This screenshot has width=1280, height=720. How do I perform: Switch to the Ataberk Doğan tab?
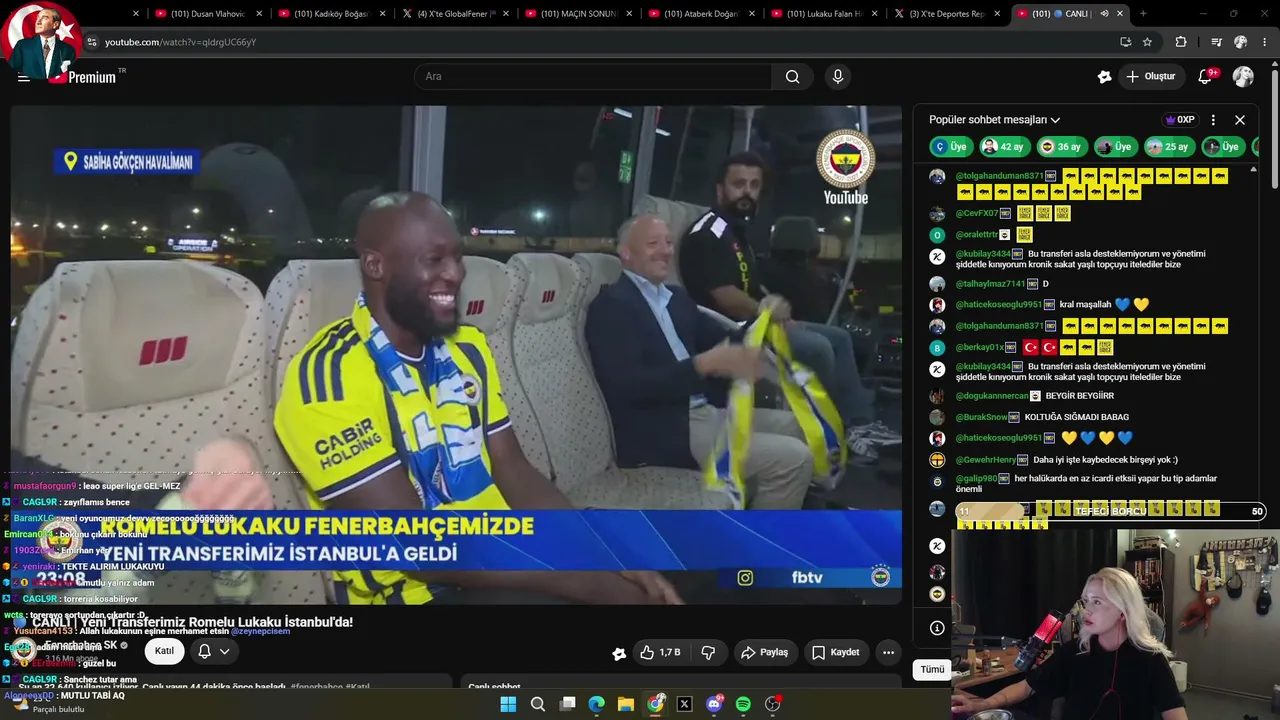702,14
